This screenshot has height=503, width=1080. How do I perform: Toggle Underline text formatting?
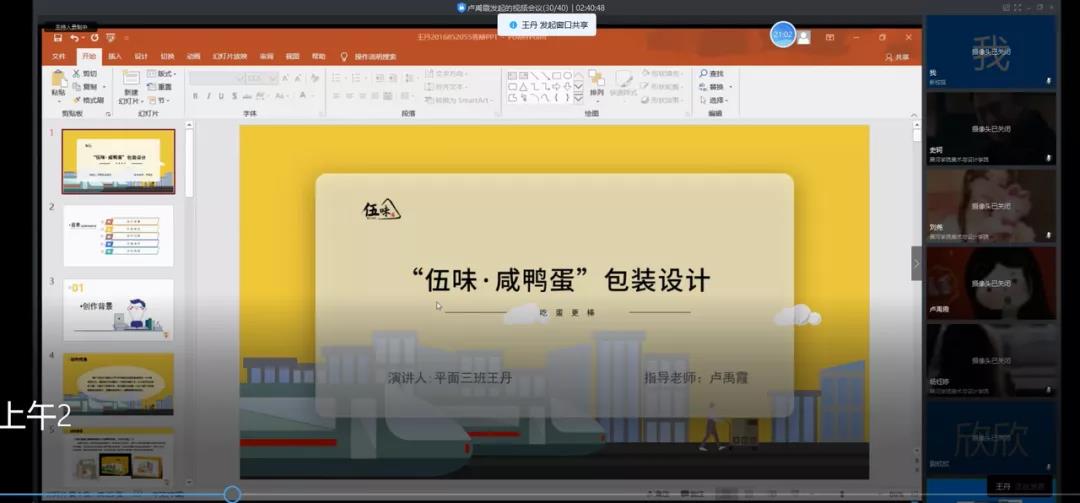pyautogui.click(x=221, y=96)
